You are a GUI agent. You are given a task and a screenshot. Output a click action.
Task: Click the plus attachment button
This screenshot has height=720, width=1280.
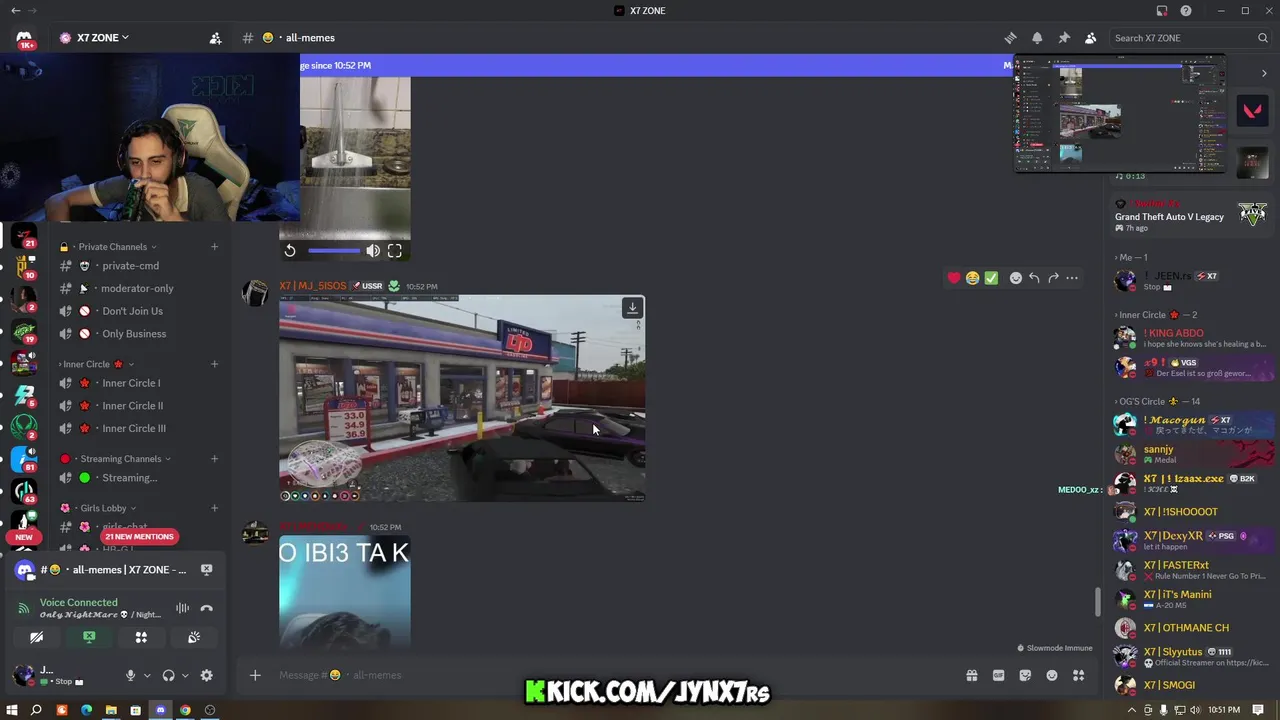(x=255, y=675)
